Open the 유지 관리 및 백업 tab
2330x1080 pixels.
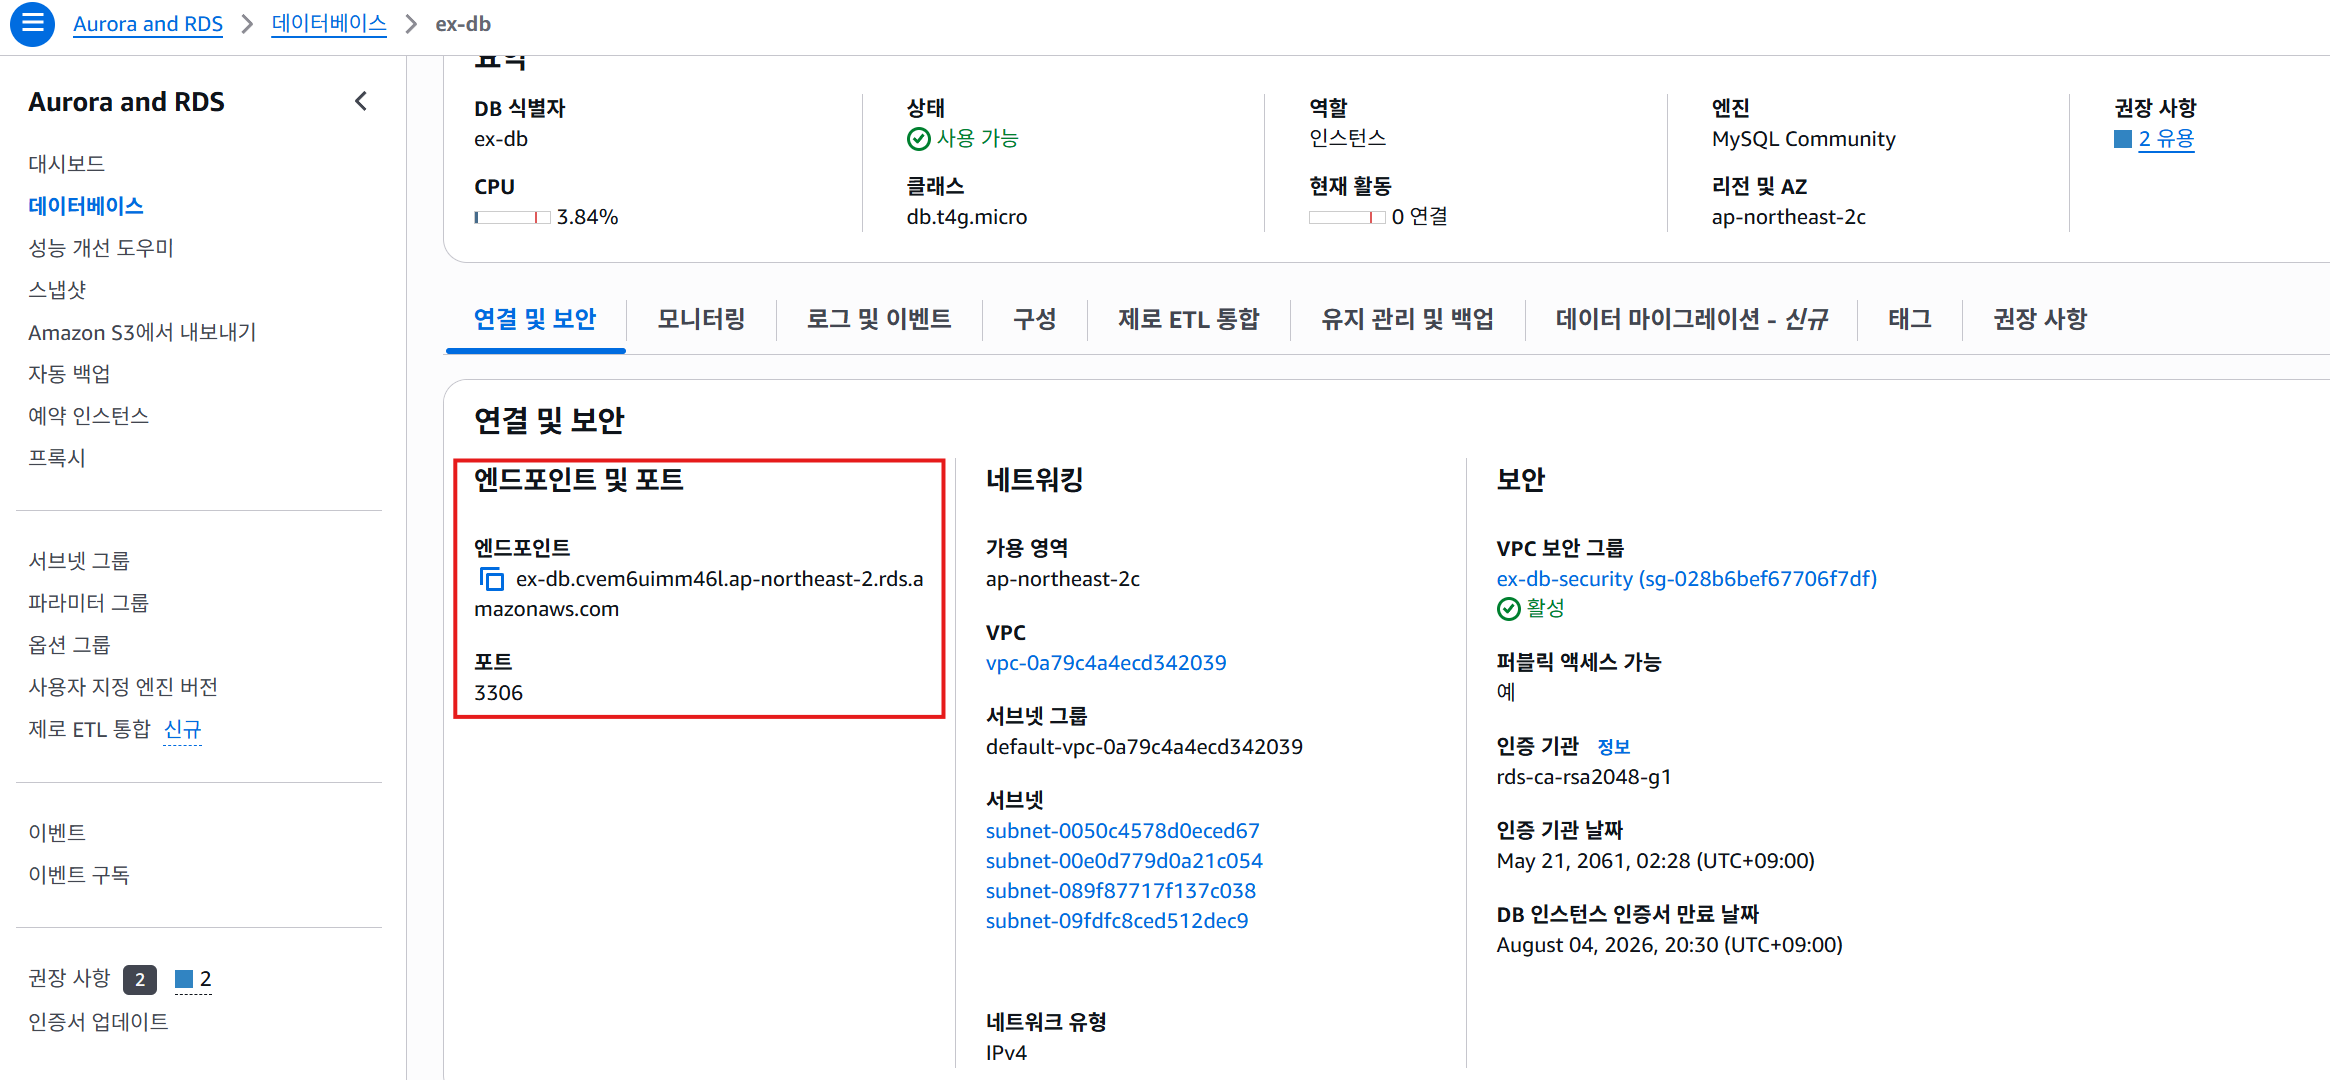coord(1407,319)
